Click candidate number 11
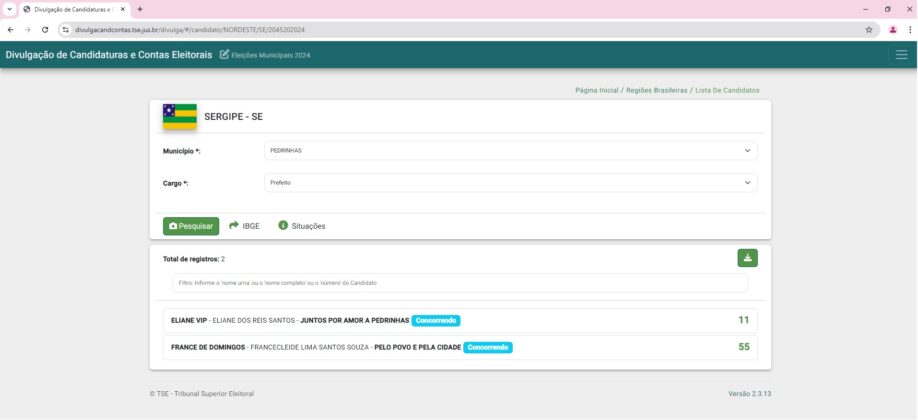 [744, 320]
